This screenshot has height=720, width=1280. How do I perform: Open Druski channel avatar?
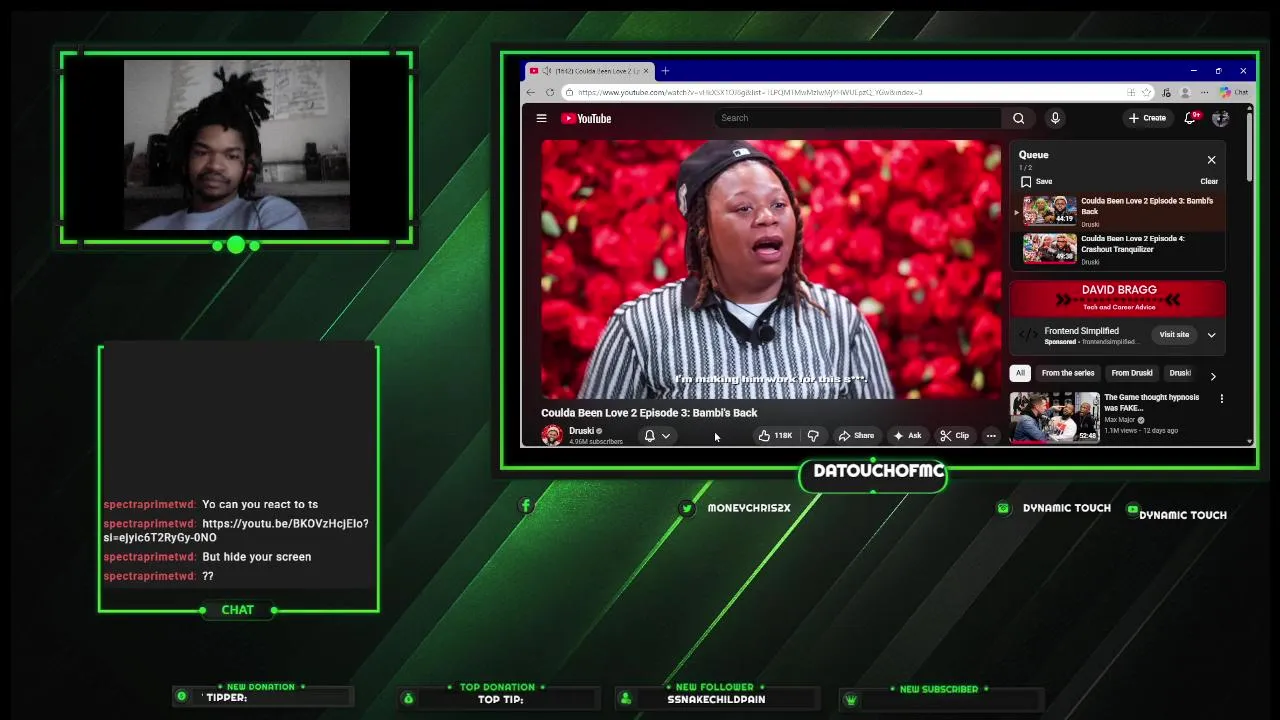pyautogui.click(x=552, y=435)
